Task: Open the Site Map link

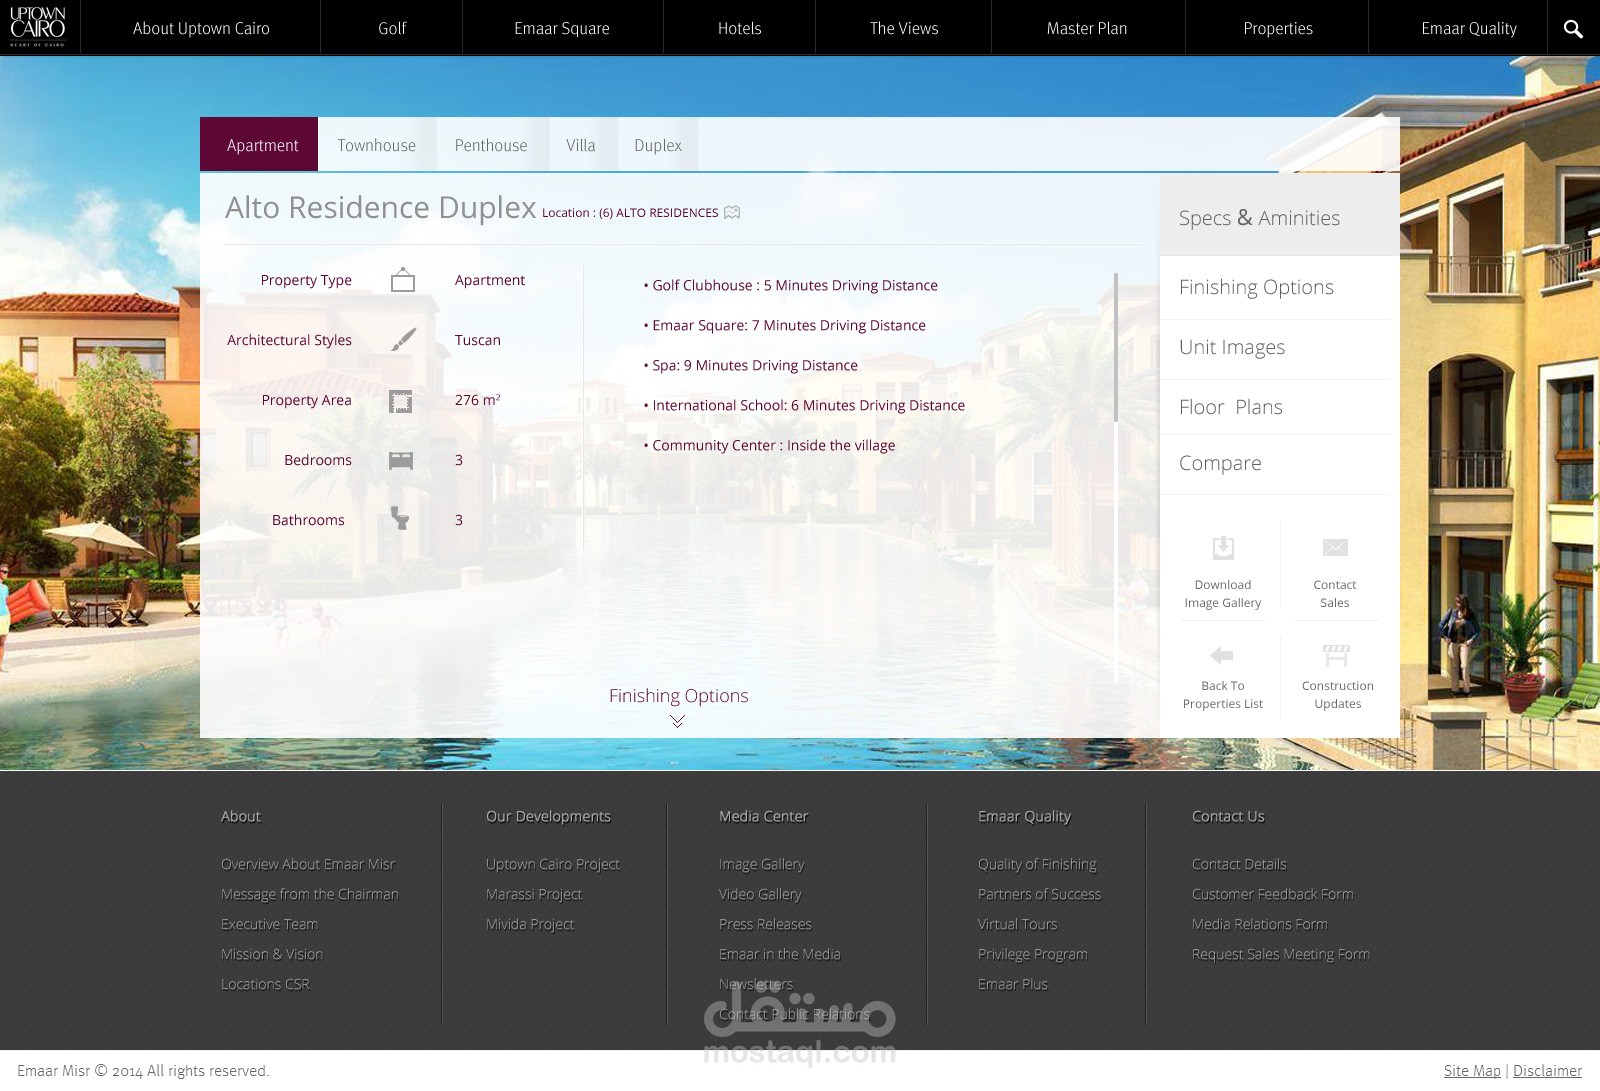Action: coord(1472,1070)
